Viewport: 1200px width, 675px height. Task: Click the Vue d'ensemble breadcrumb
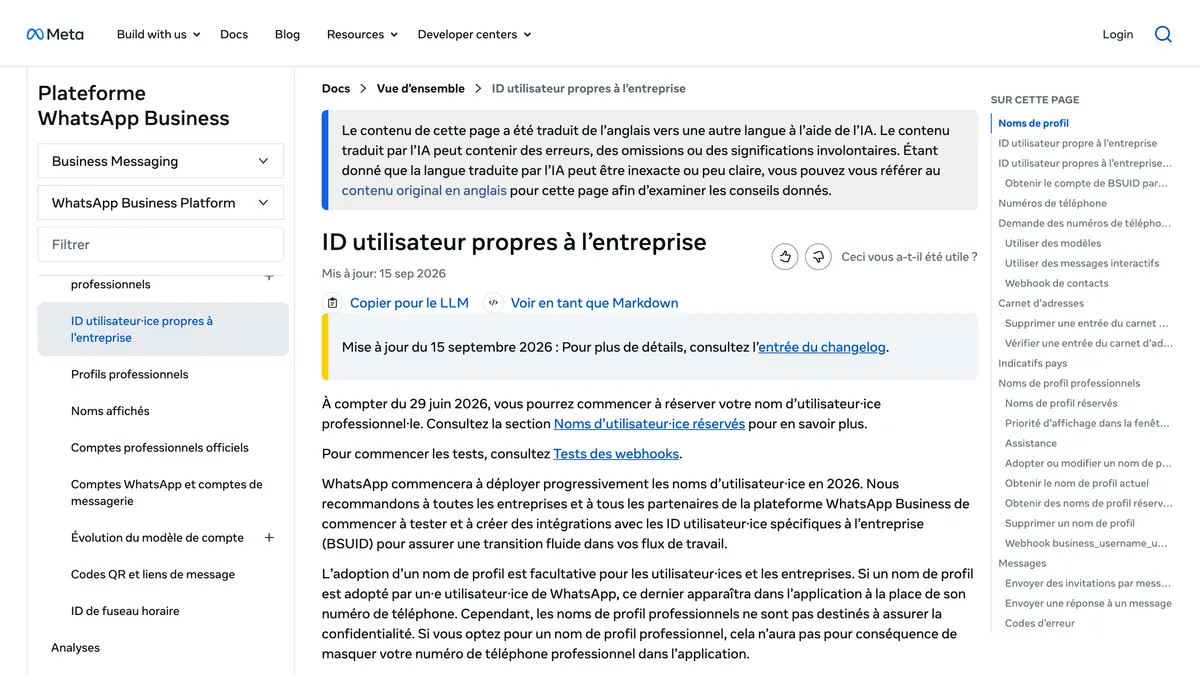(421, 88)
